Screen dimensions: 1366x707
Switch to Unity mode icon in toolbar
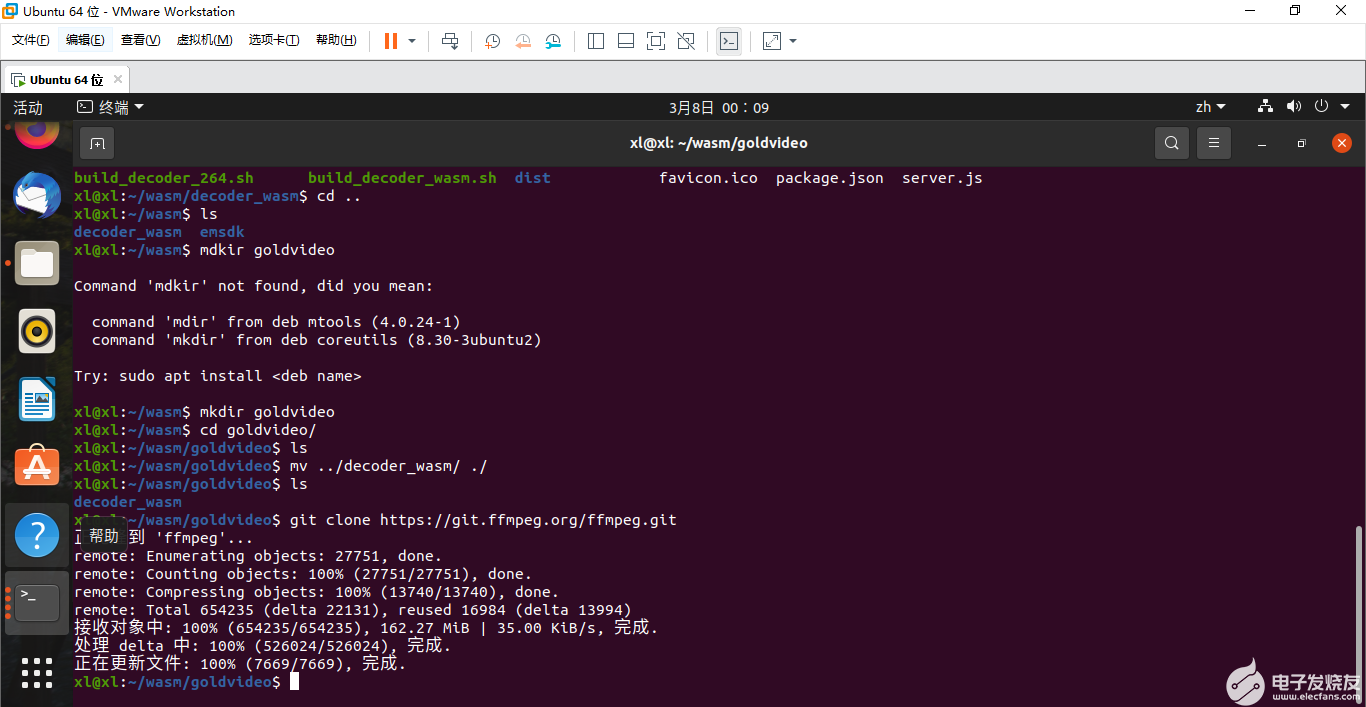(686, 41)
